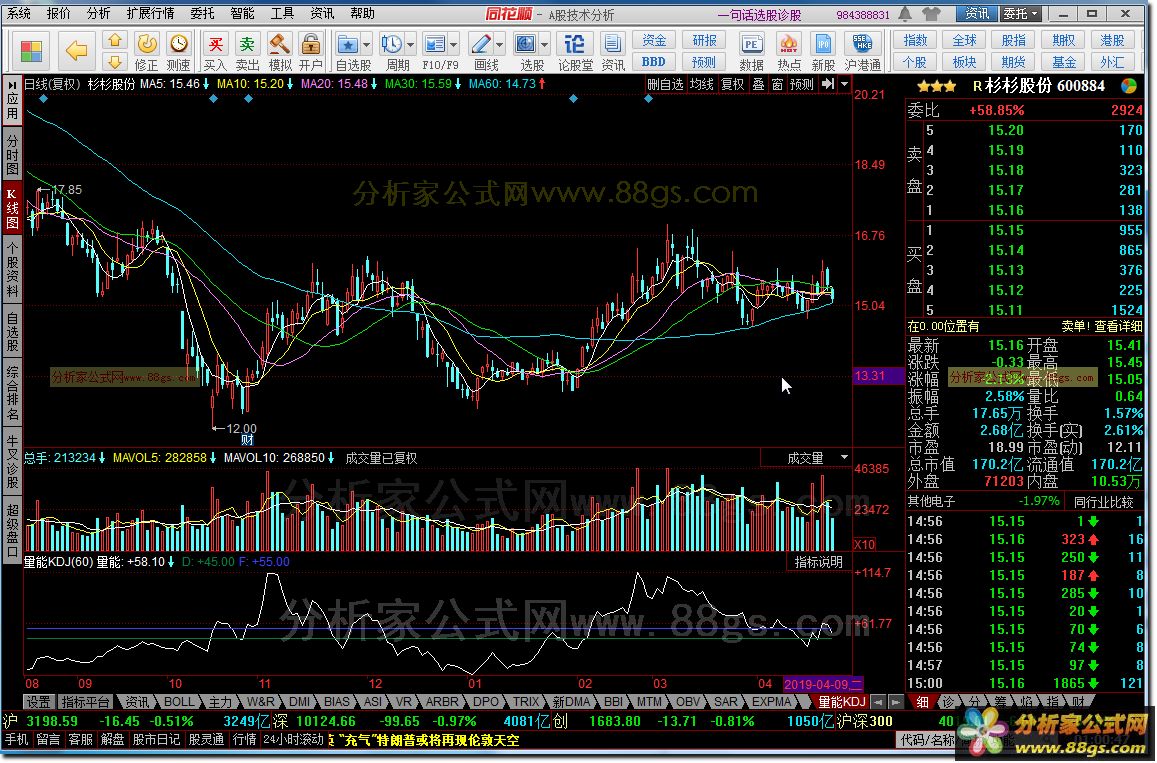Screen dimensions: 1157x763
Task: Toggle the 预测 forecast chart button
Action: (801, 84)
